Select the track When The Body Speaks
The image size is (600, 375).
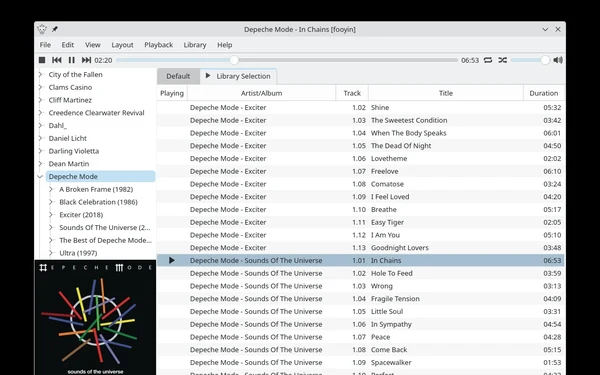(360, 133)
